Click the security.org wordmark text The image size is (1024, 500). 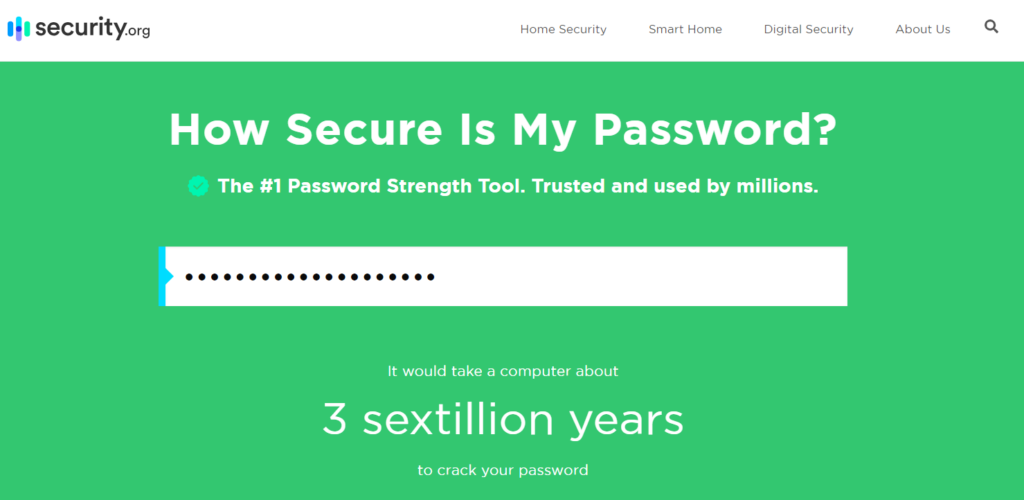point(80,28)
